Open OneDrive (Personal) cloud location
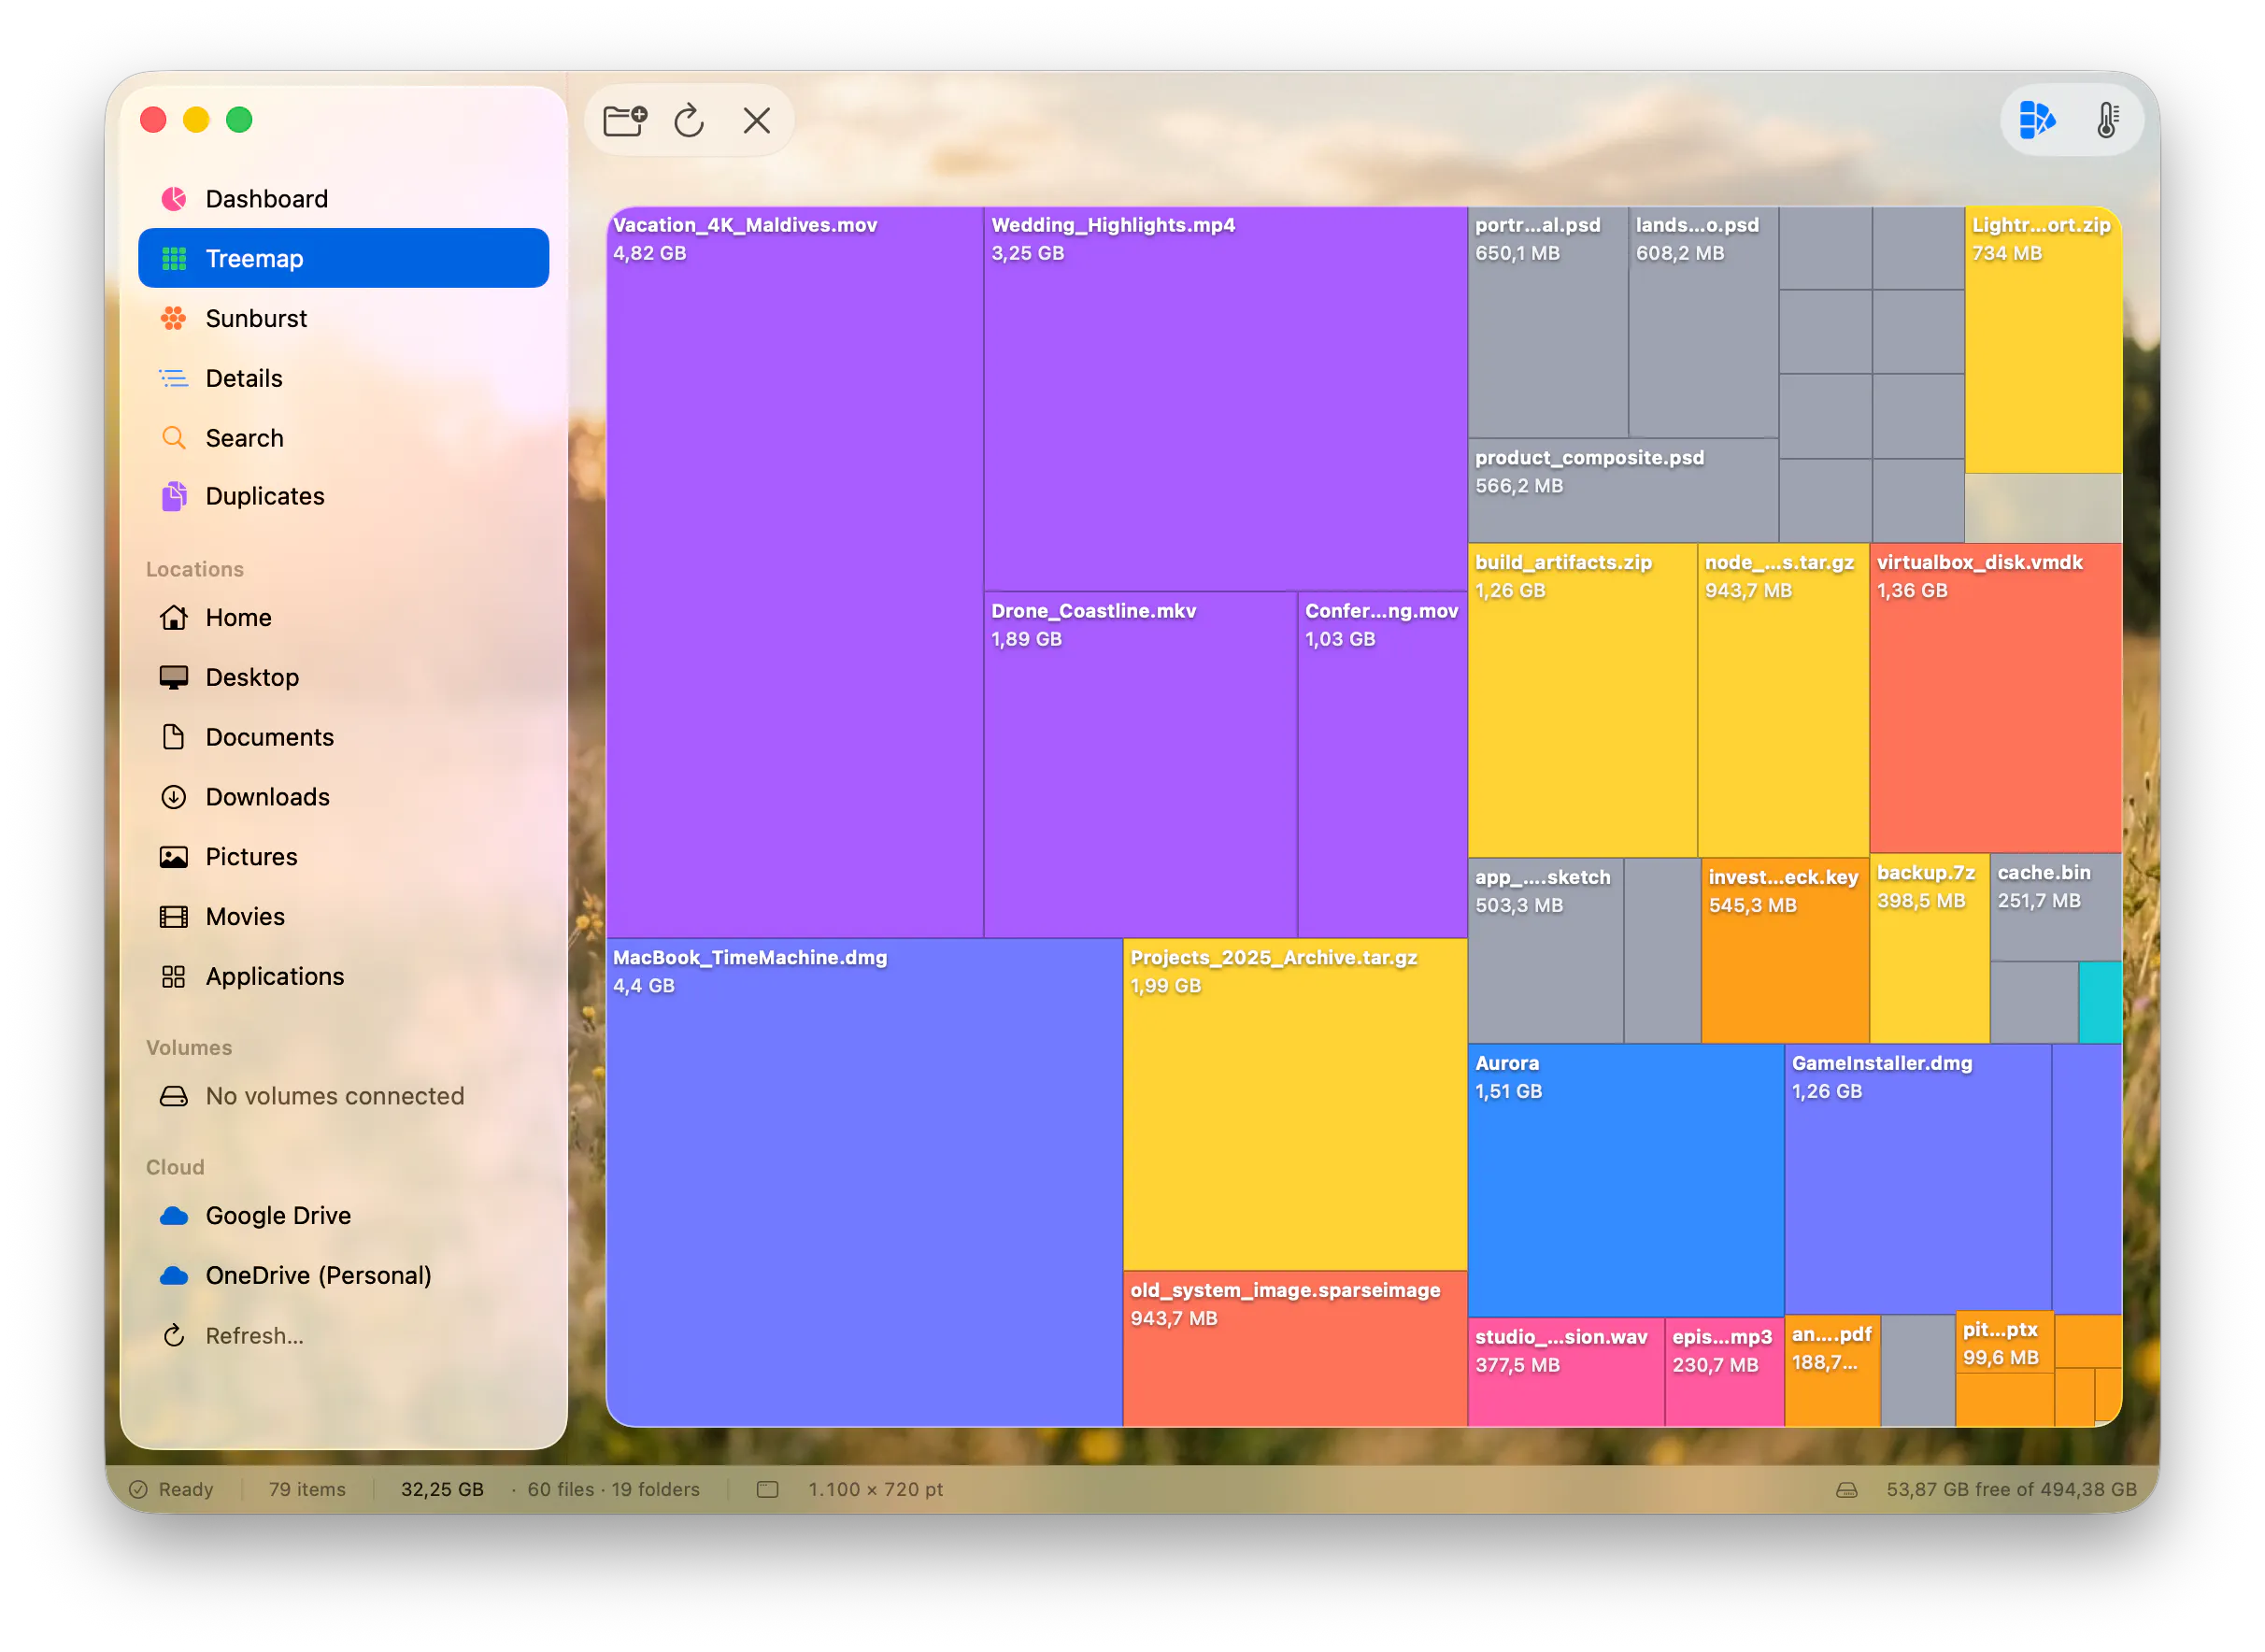Image resolution: width=2265 pixels, height=1652 pixels. (343, 1275)
